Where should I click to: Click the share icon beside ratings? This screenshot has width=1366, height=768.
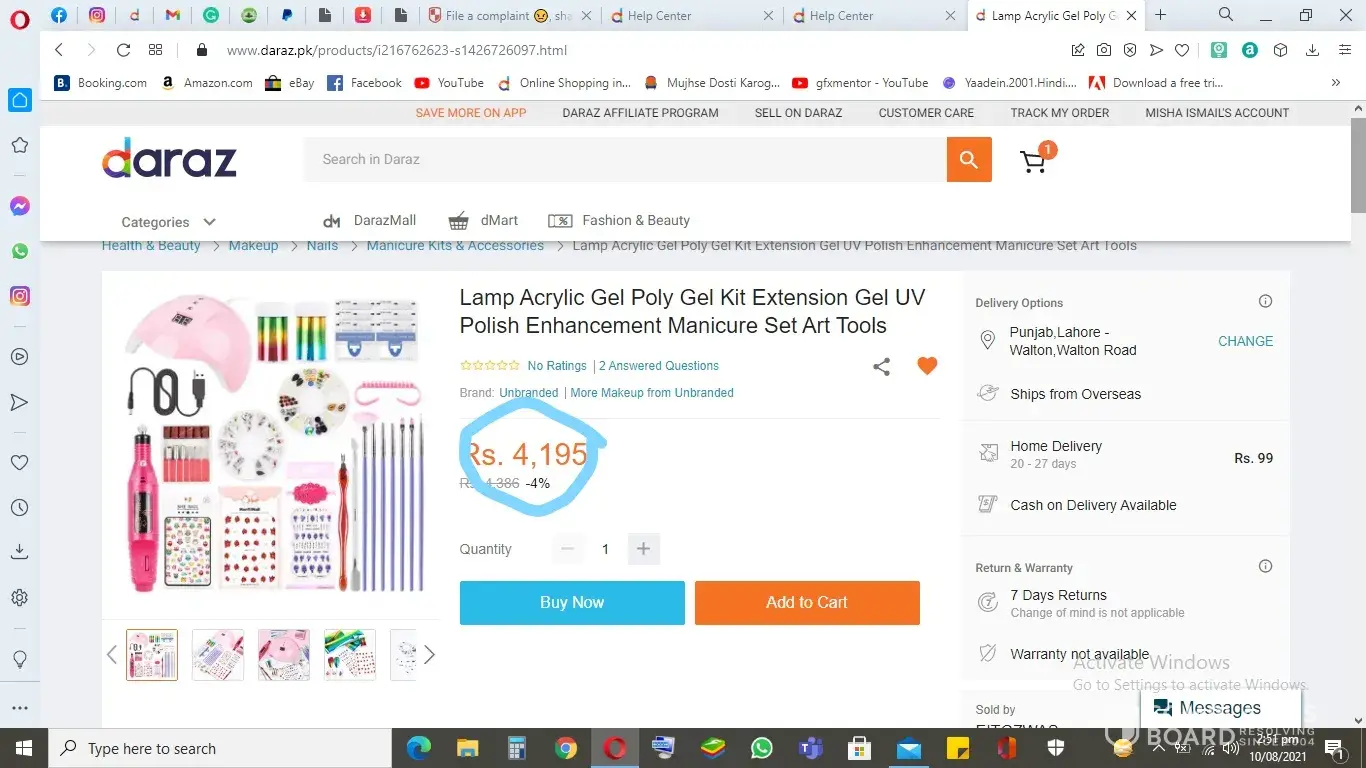(x=881, y=367)
